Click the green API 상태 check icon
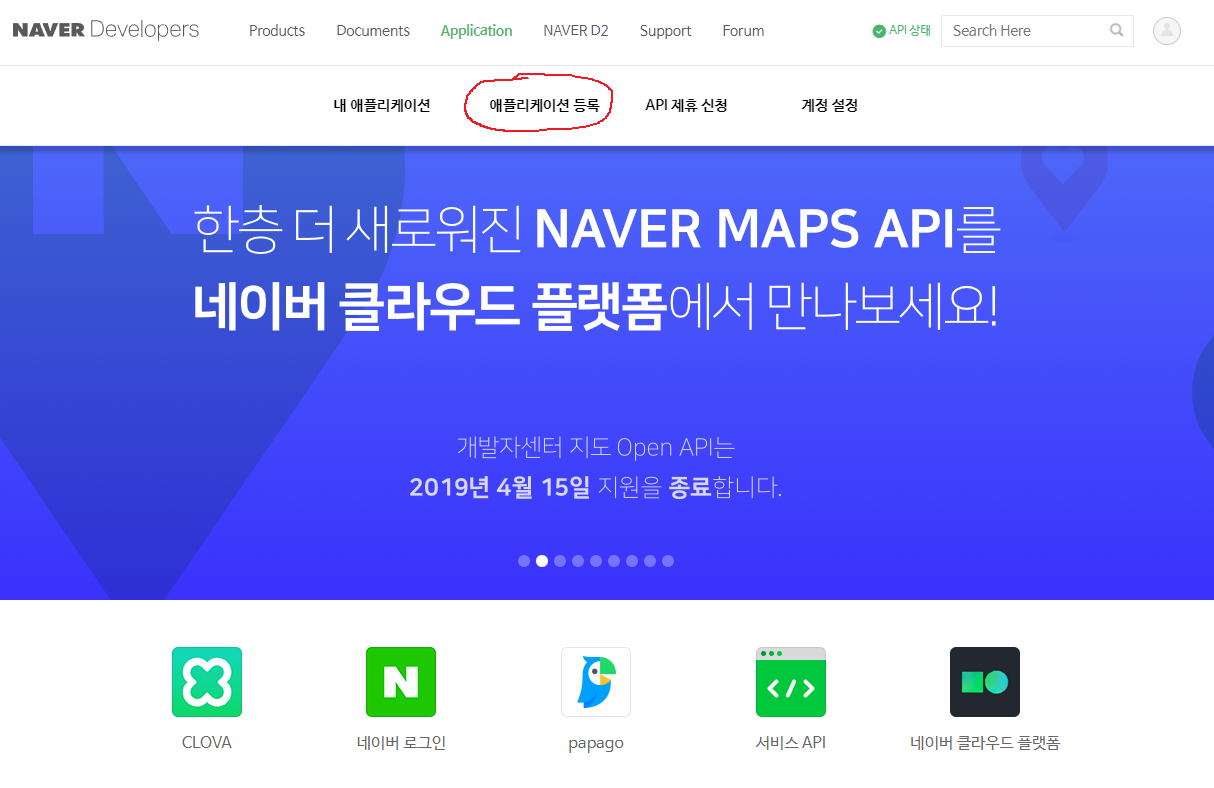1214x788 pixels. 879,31
